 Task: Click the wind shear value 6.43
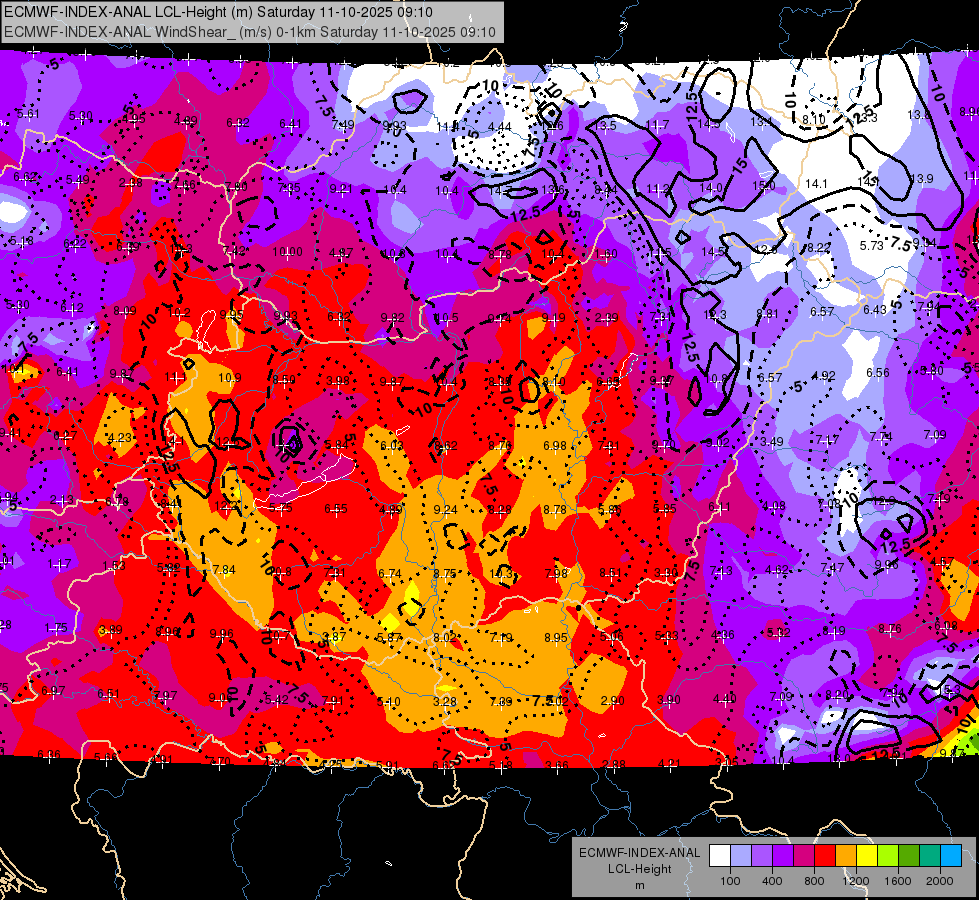875,309
